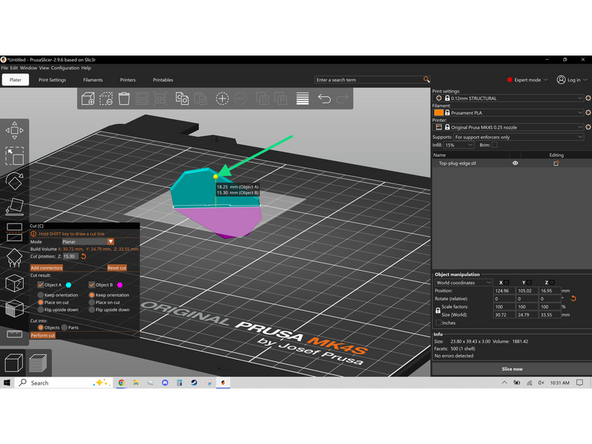Click the reset cut position arrow
The height and width of the screenshot is (444, 592).
pyautogui.click(x=83, y=256)
